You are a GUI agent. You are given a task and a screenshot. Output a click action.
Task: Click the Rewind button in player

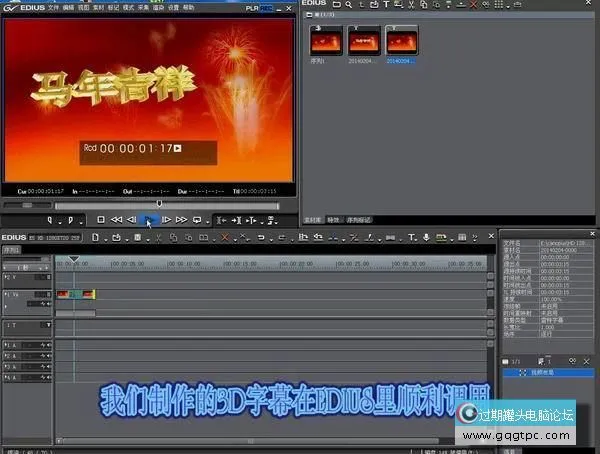click(x=116, y=220)
